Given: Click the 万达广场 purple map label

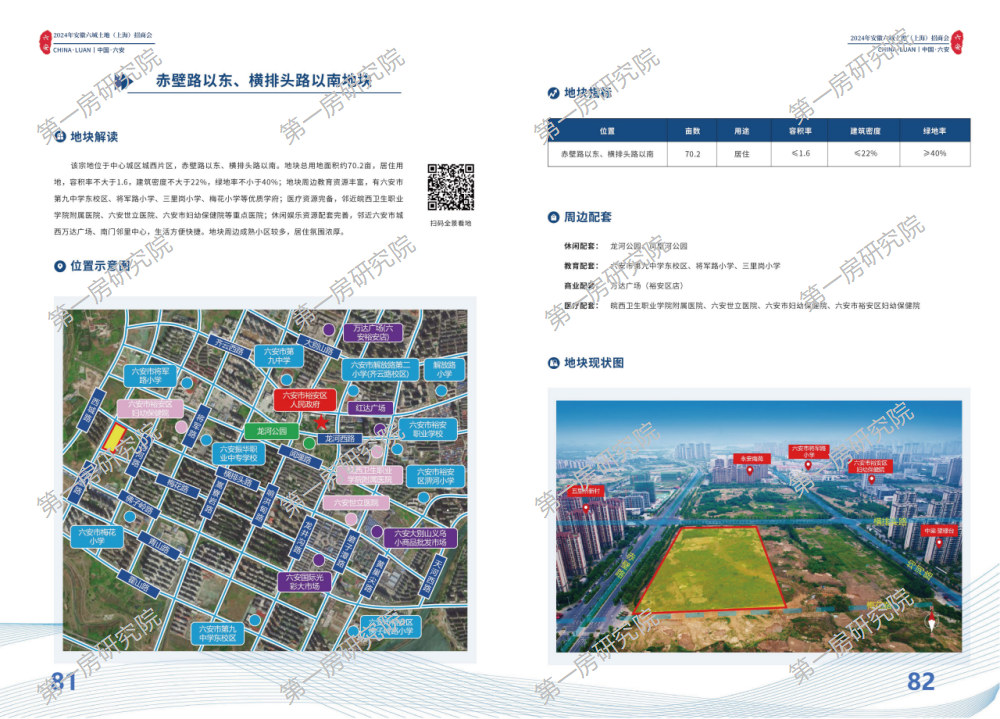Looking at the screenshot, I should pyautogui.click(x=377, y=333).
